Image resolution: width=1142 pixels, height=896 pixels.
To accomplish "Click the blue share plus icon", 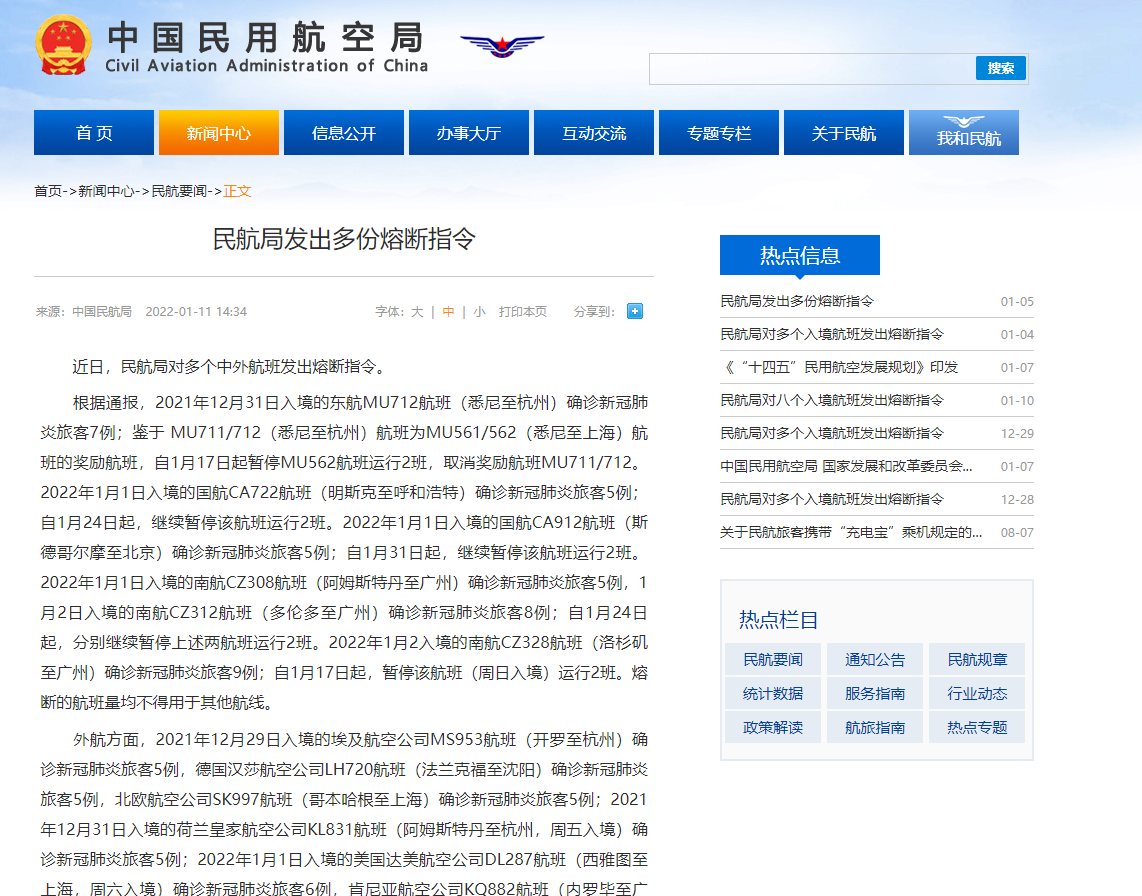I will 634,311.
